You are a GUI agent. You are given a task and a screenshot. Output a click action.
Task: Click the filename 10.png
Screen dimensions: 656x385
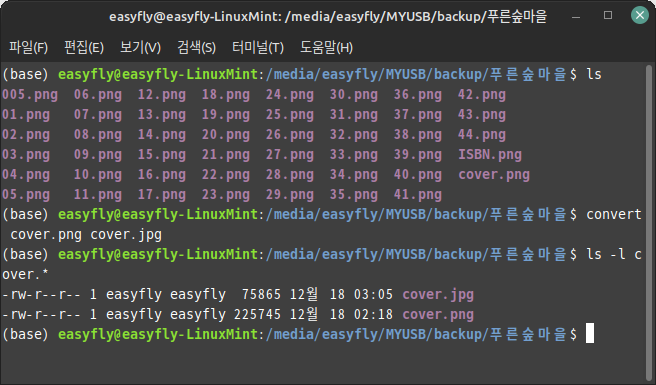coord(98,175)
